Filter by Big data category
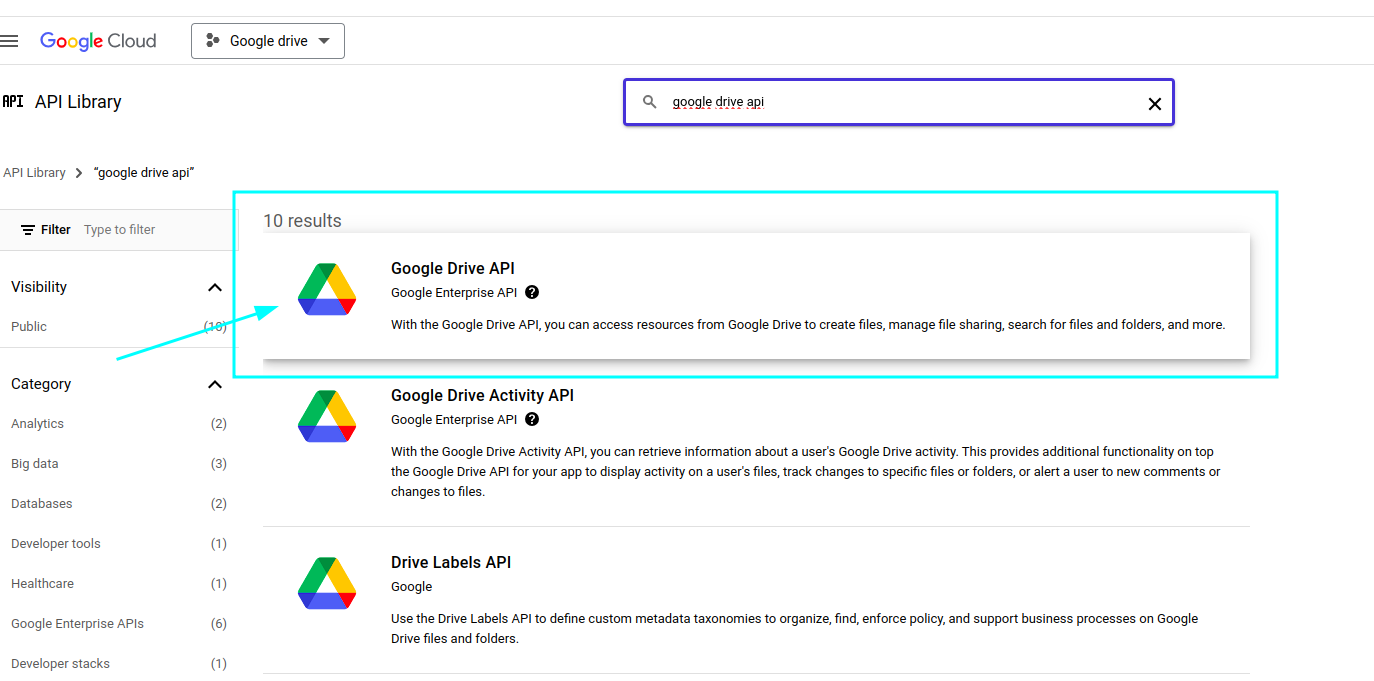Image resolution: width=1374 pixels, height=681 pixels. tap(35, 464)
